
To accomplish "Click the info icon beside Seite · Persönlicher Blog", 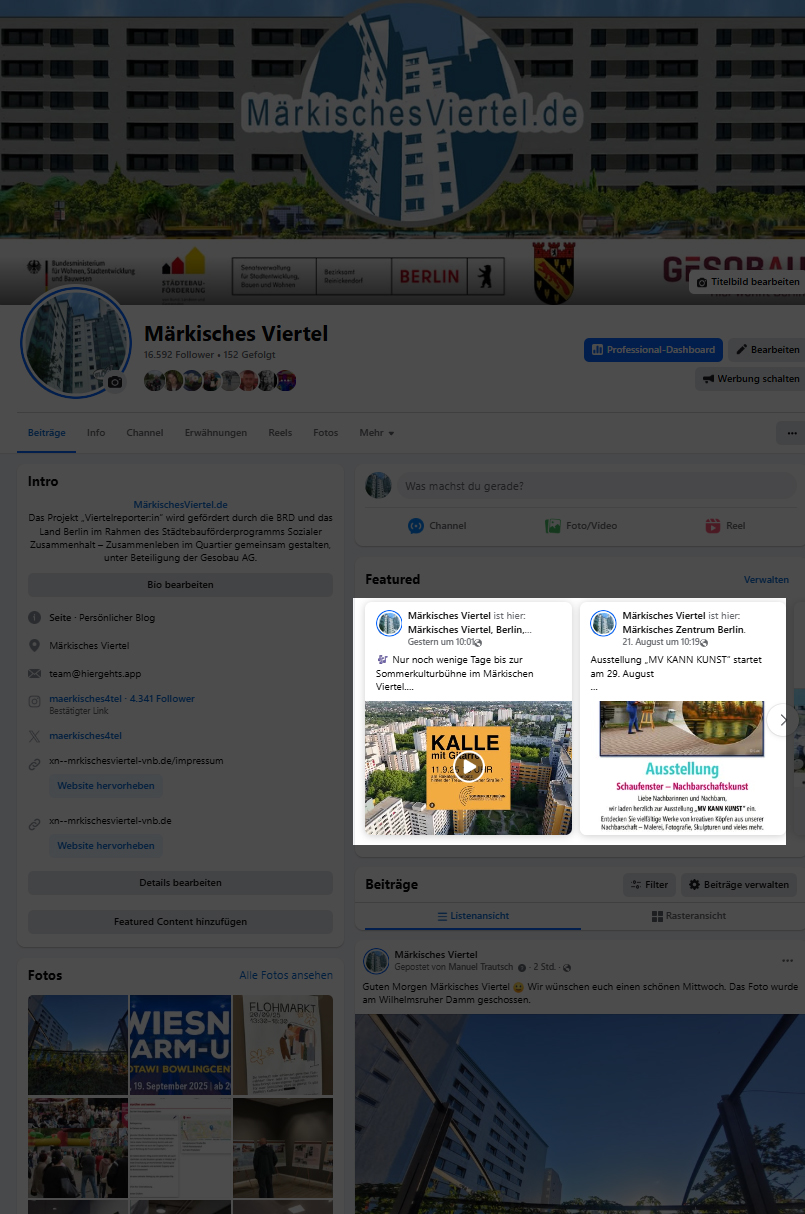I will [x=35, y=618].
